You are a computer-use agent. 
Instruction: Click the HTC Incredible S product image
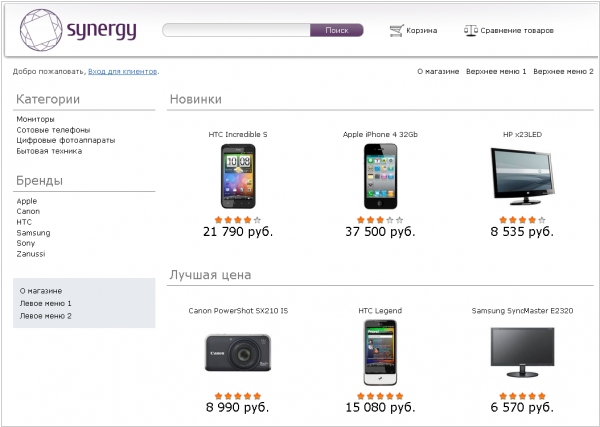(x=238, y=176)
